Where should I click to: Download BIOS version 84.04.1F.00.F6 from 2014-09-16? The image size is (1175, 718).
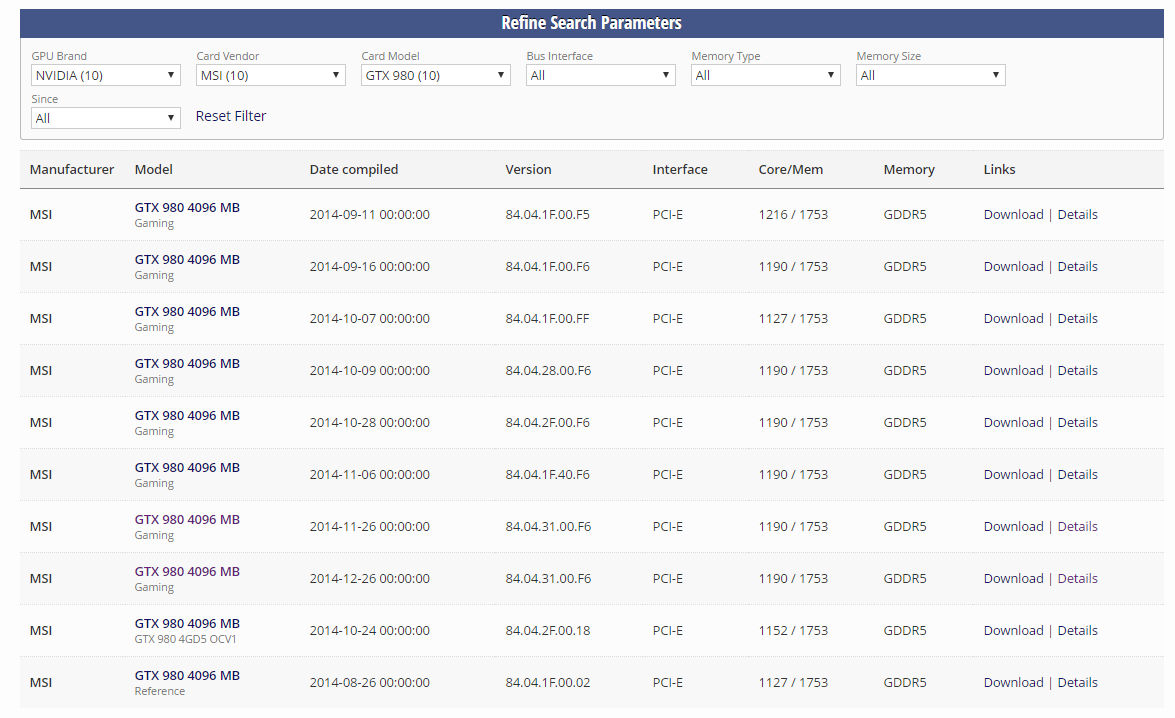point(1013,266)
